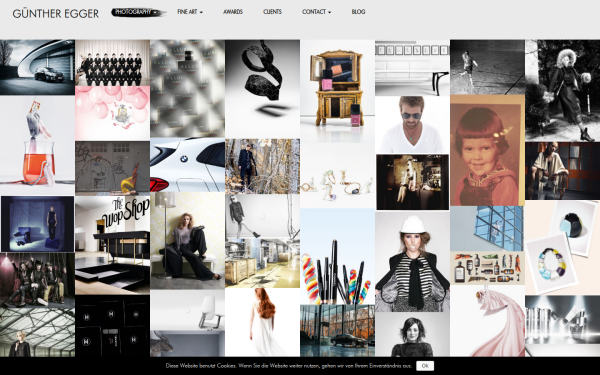Accept cookies with the OK button
600x375 pixels.
click(x=425, y=366)
